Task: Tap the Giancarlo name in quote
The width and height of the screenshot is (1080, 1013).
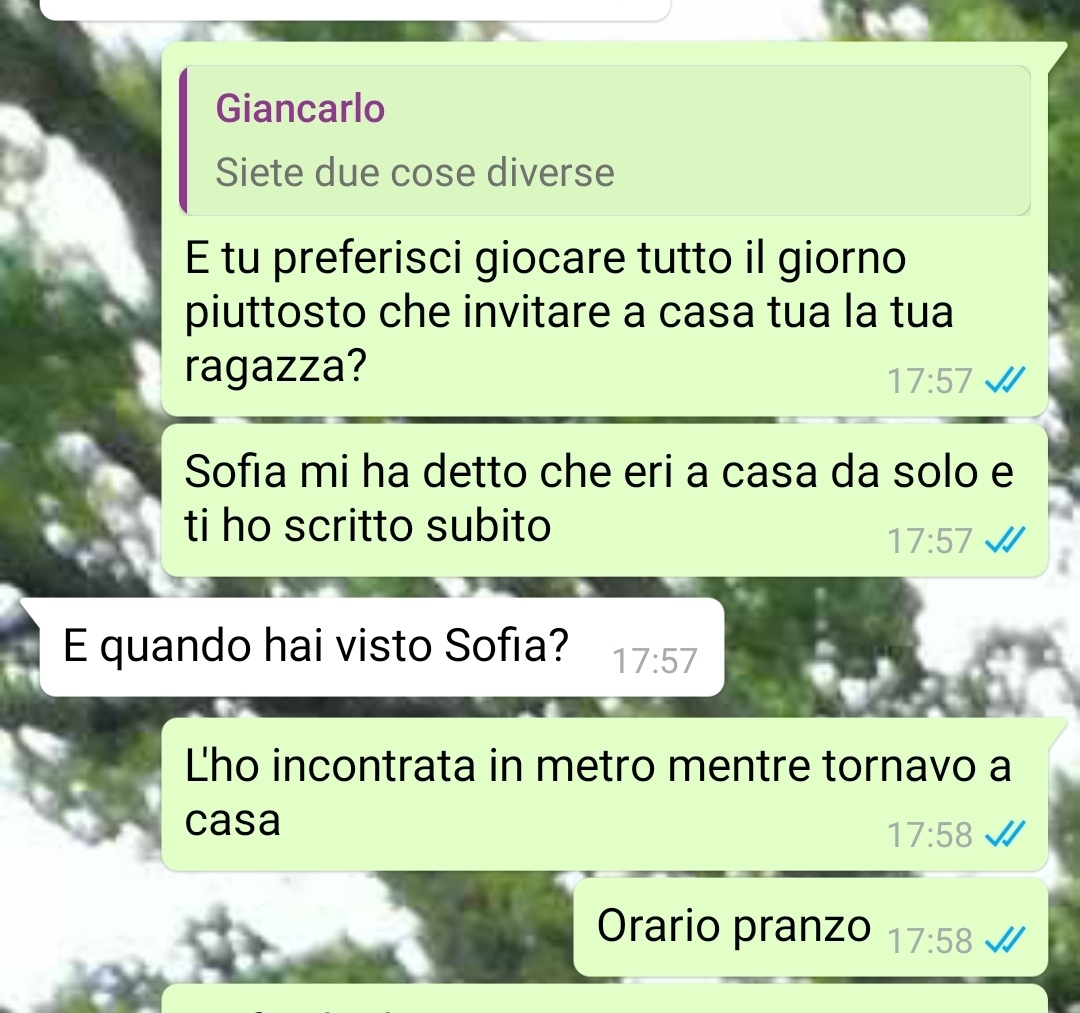Action: (300, 109)
